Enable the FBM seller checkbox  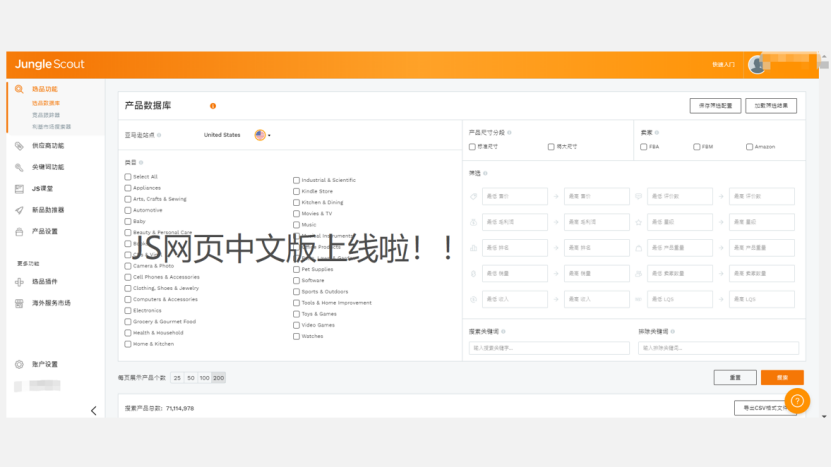[x=696, y=147]
